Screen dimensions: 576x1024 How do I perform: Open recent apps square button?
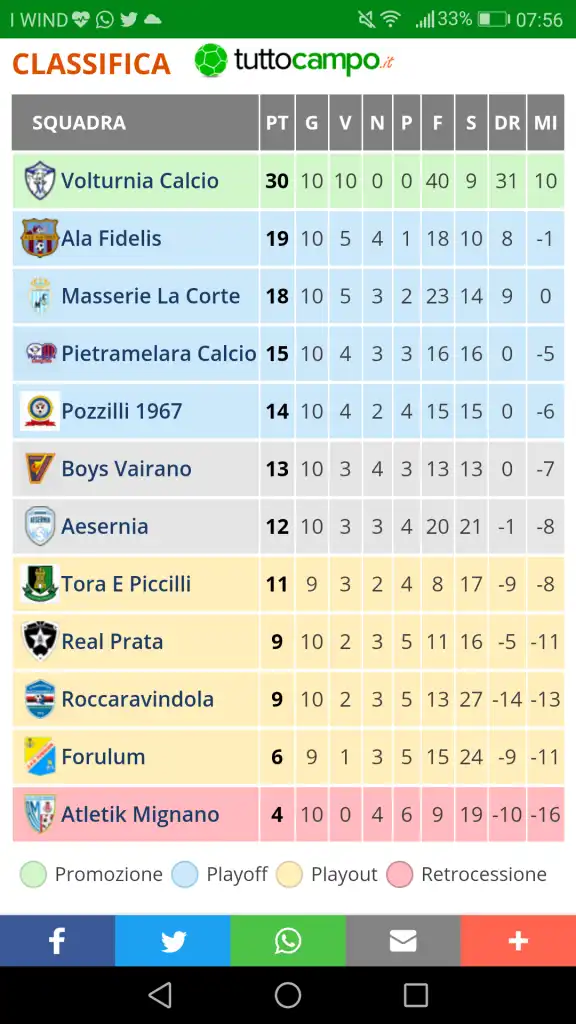416,995
